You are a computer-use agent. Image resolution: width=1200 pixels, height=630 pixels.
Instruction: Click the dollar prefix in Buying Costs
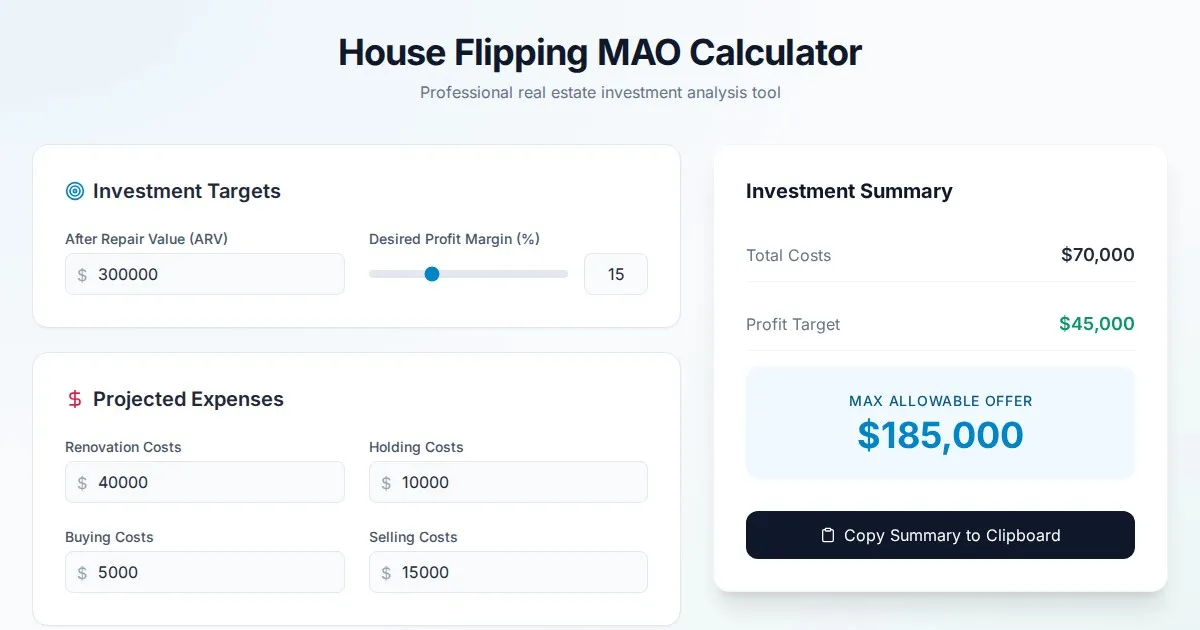(x=82, y=572)
